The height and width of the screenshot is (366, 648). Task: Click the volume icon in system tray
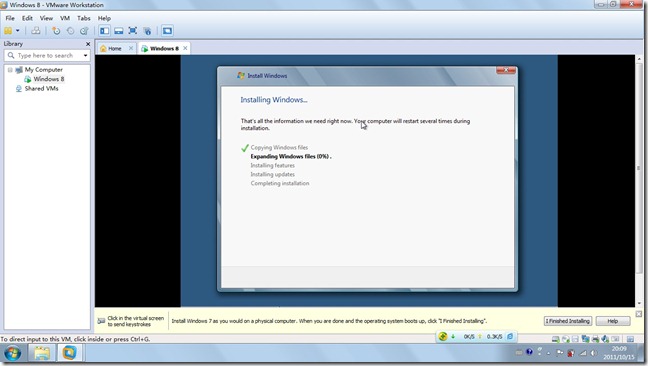593,353
